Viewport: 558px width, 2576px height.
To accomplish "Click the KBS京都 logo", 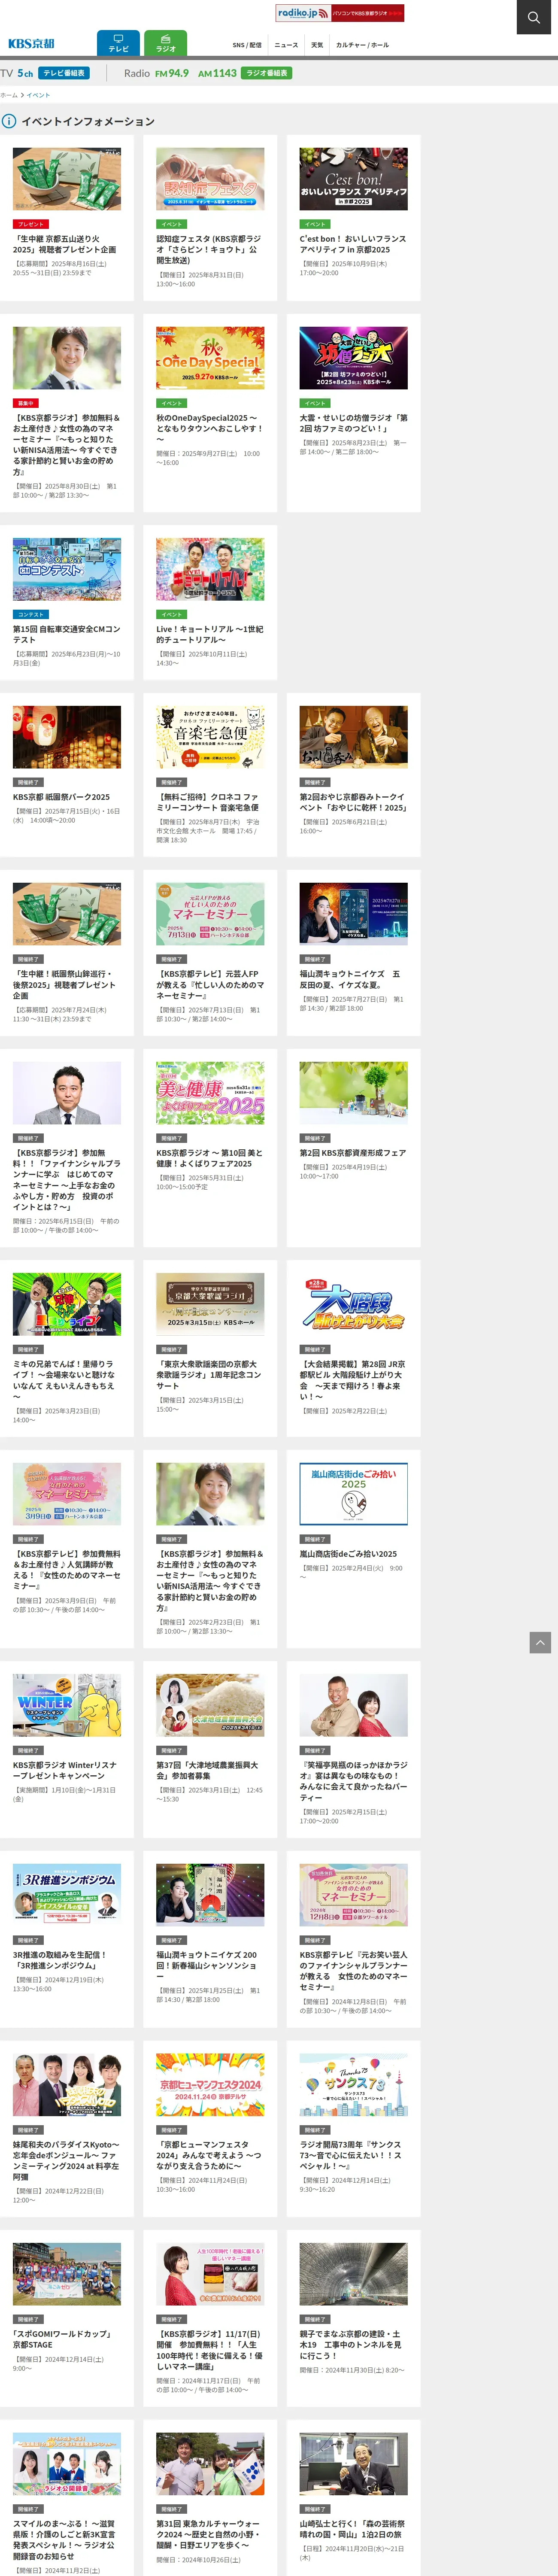I will pyautogui.click(x=31, y=44).
